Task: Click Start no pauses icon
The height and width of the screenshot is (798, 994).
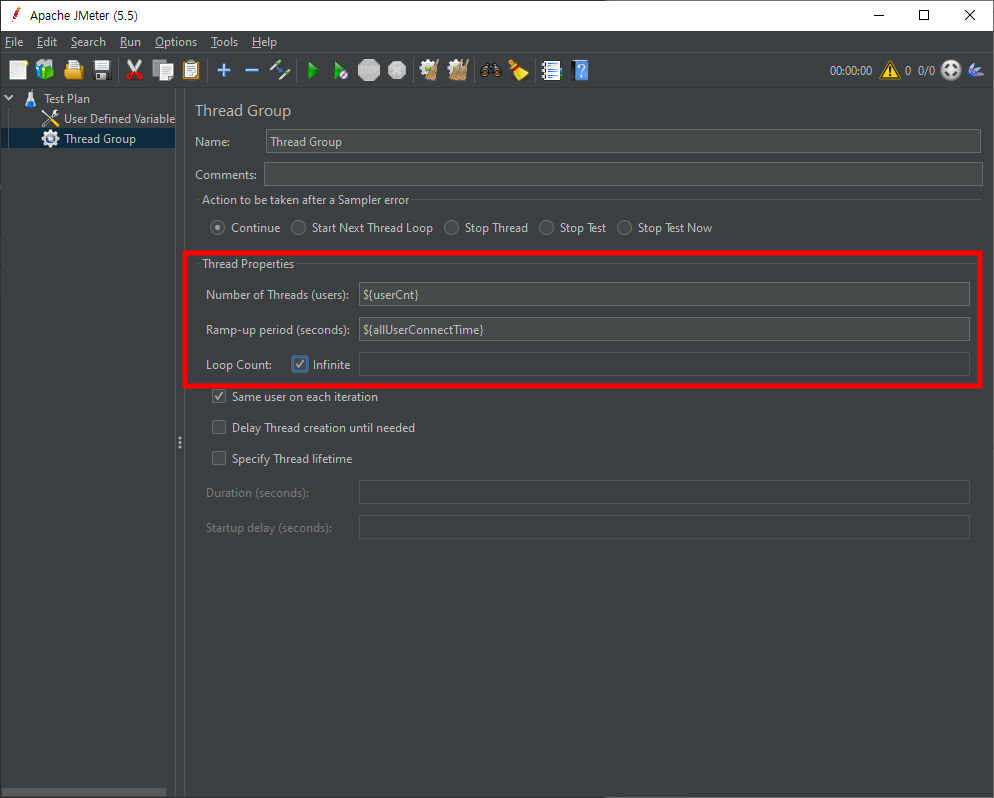Action: pos(340,70)
